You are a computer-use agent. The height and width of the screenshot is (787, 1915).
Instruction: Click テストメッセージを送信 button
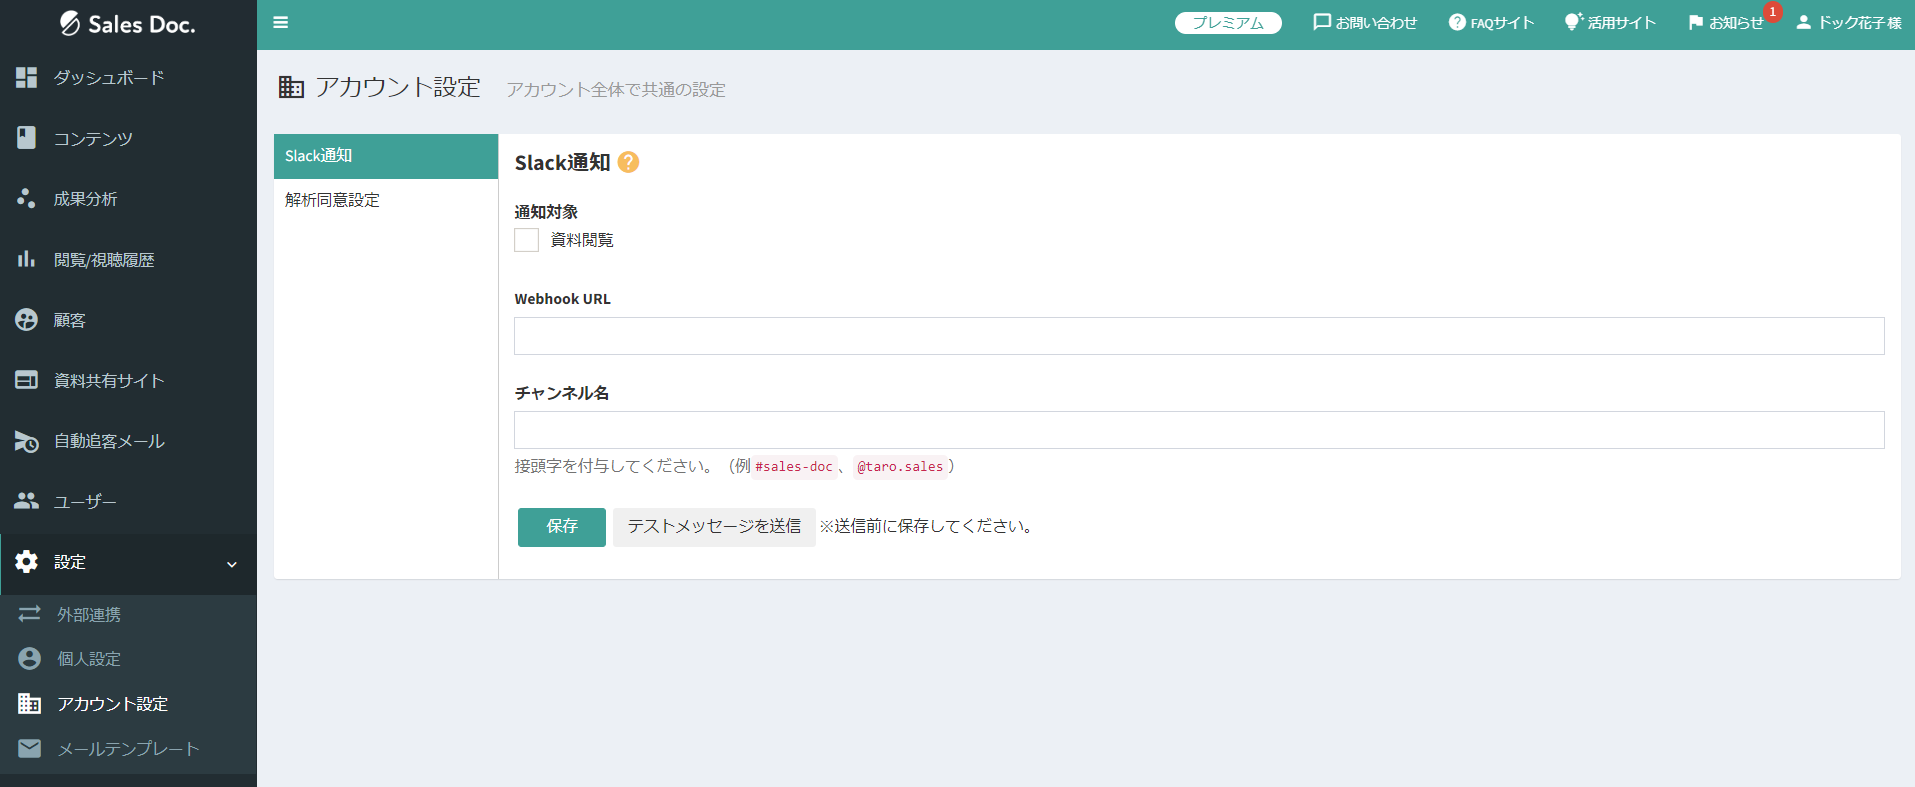click(714, 527)
